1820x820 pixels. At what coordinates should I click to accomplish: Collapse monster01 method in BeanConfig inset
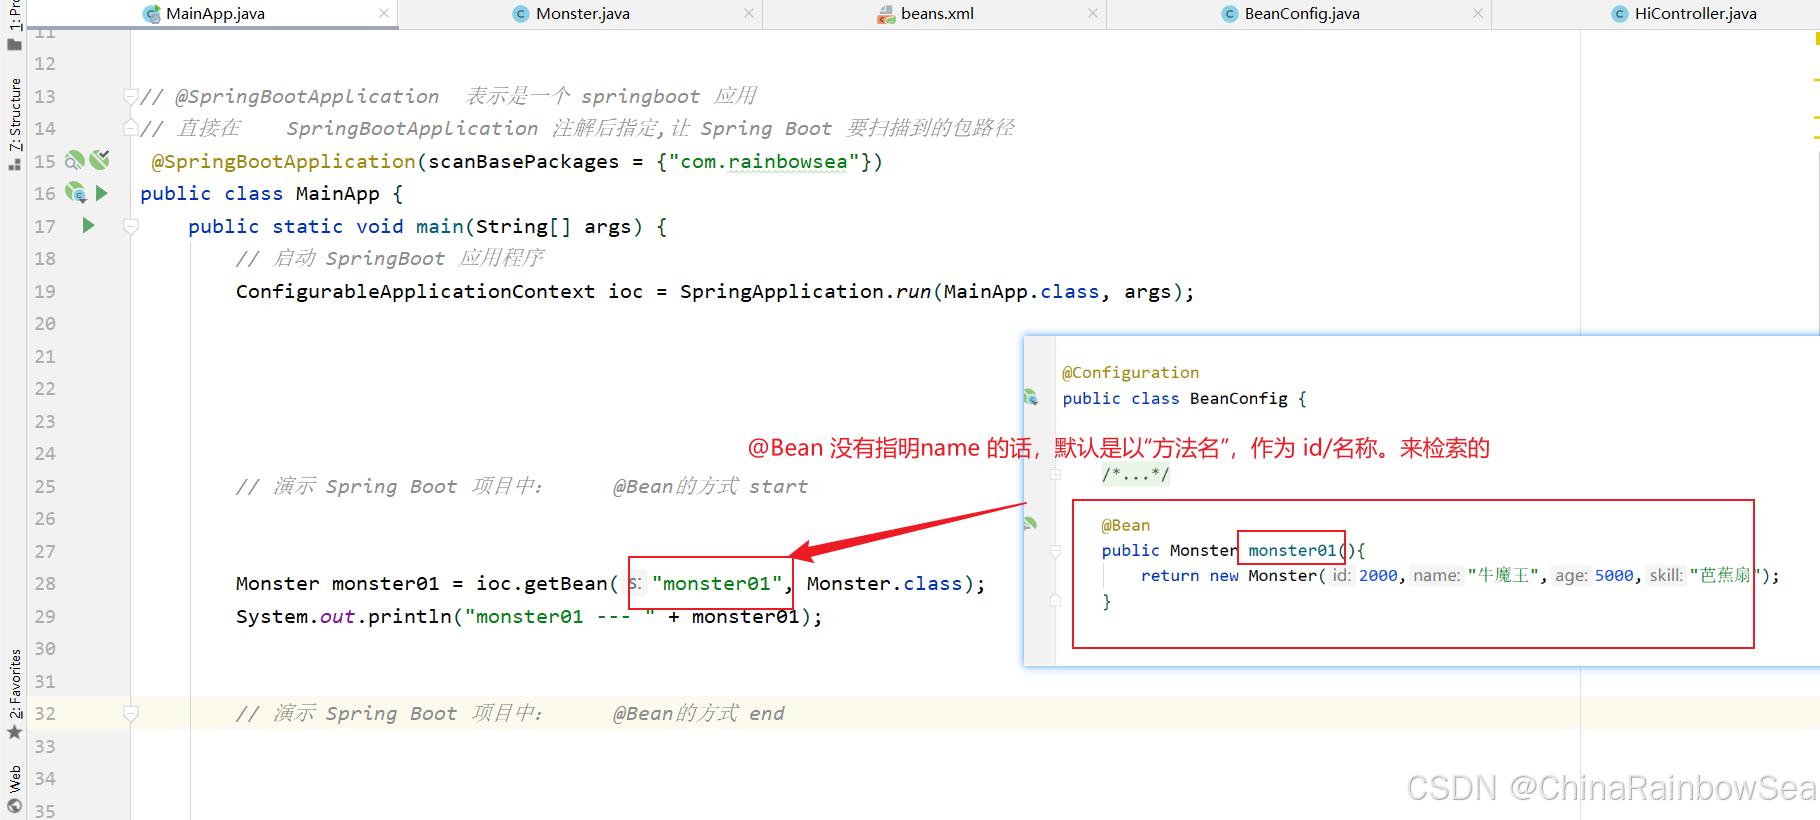(x=1055, y=550)
